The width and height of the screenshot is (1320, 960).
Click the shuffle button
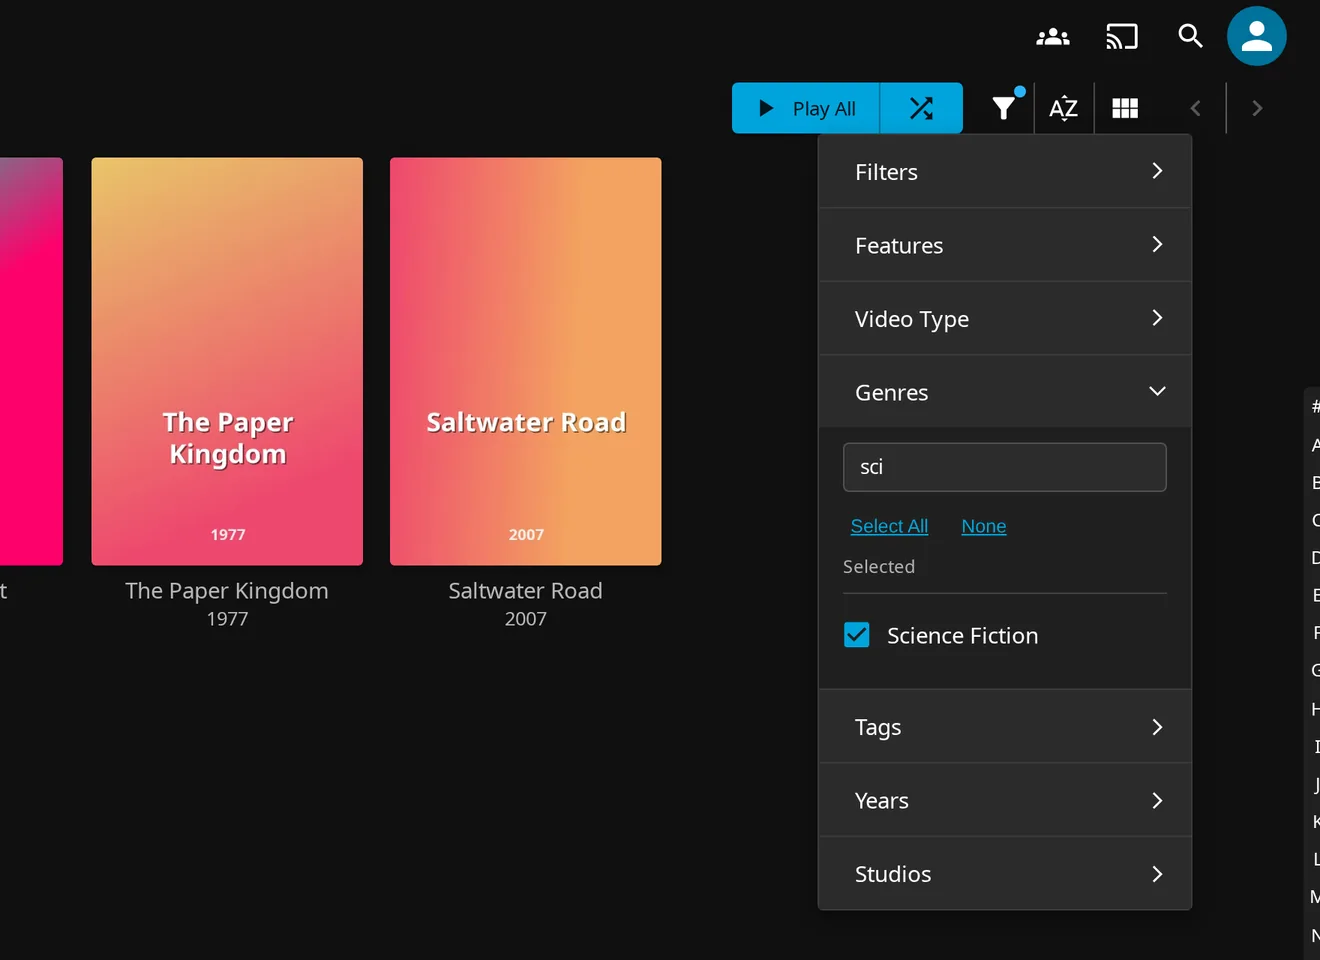[x=921, y=108]
